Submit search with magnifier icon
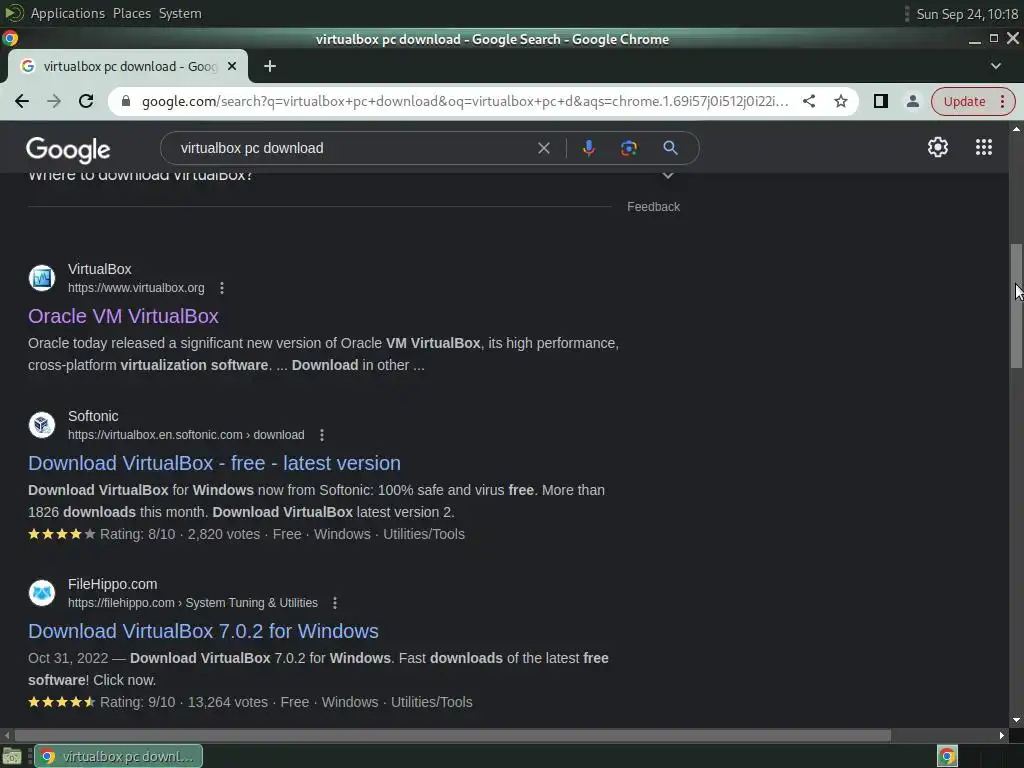Image resolution: width=1024 pixels, height=768 pixels. point(670,148)
